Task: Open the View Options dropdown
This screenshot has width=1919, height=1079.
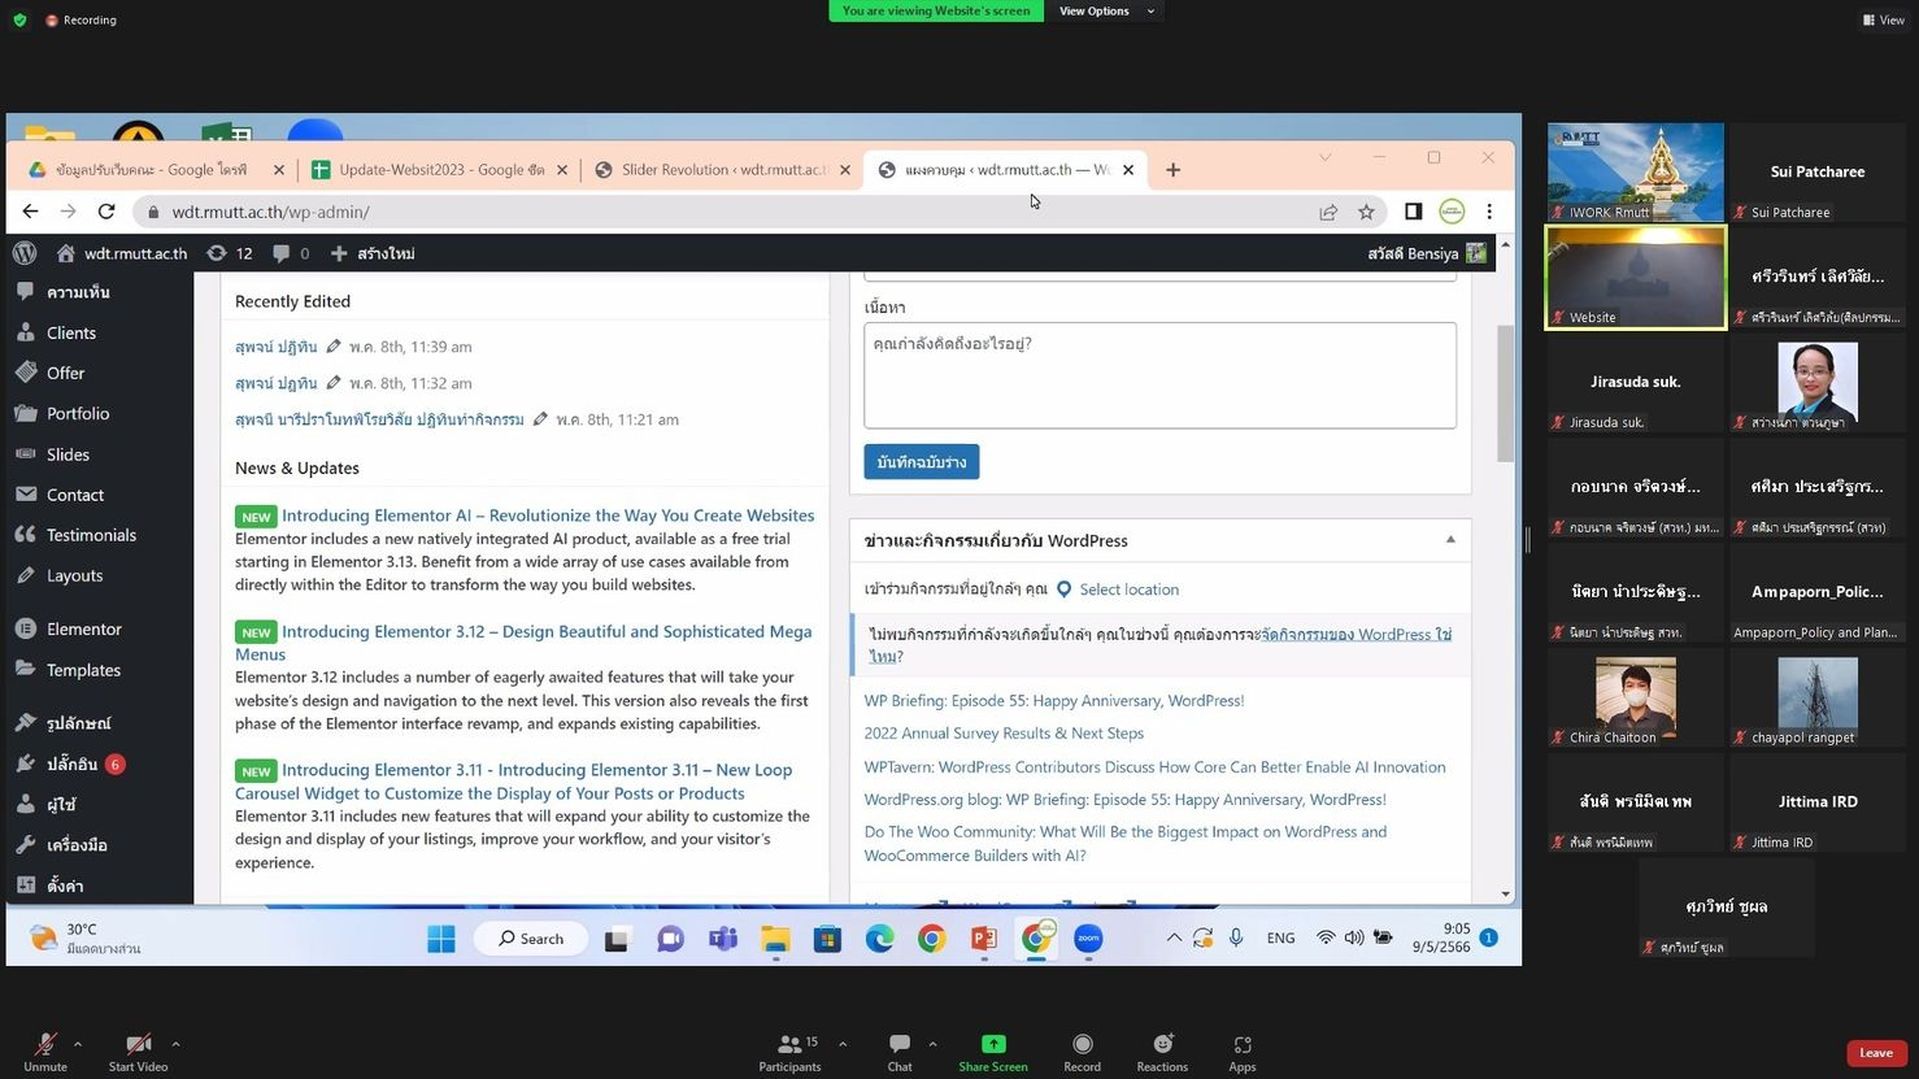Action: (x=1106, y=11)
